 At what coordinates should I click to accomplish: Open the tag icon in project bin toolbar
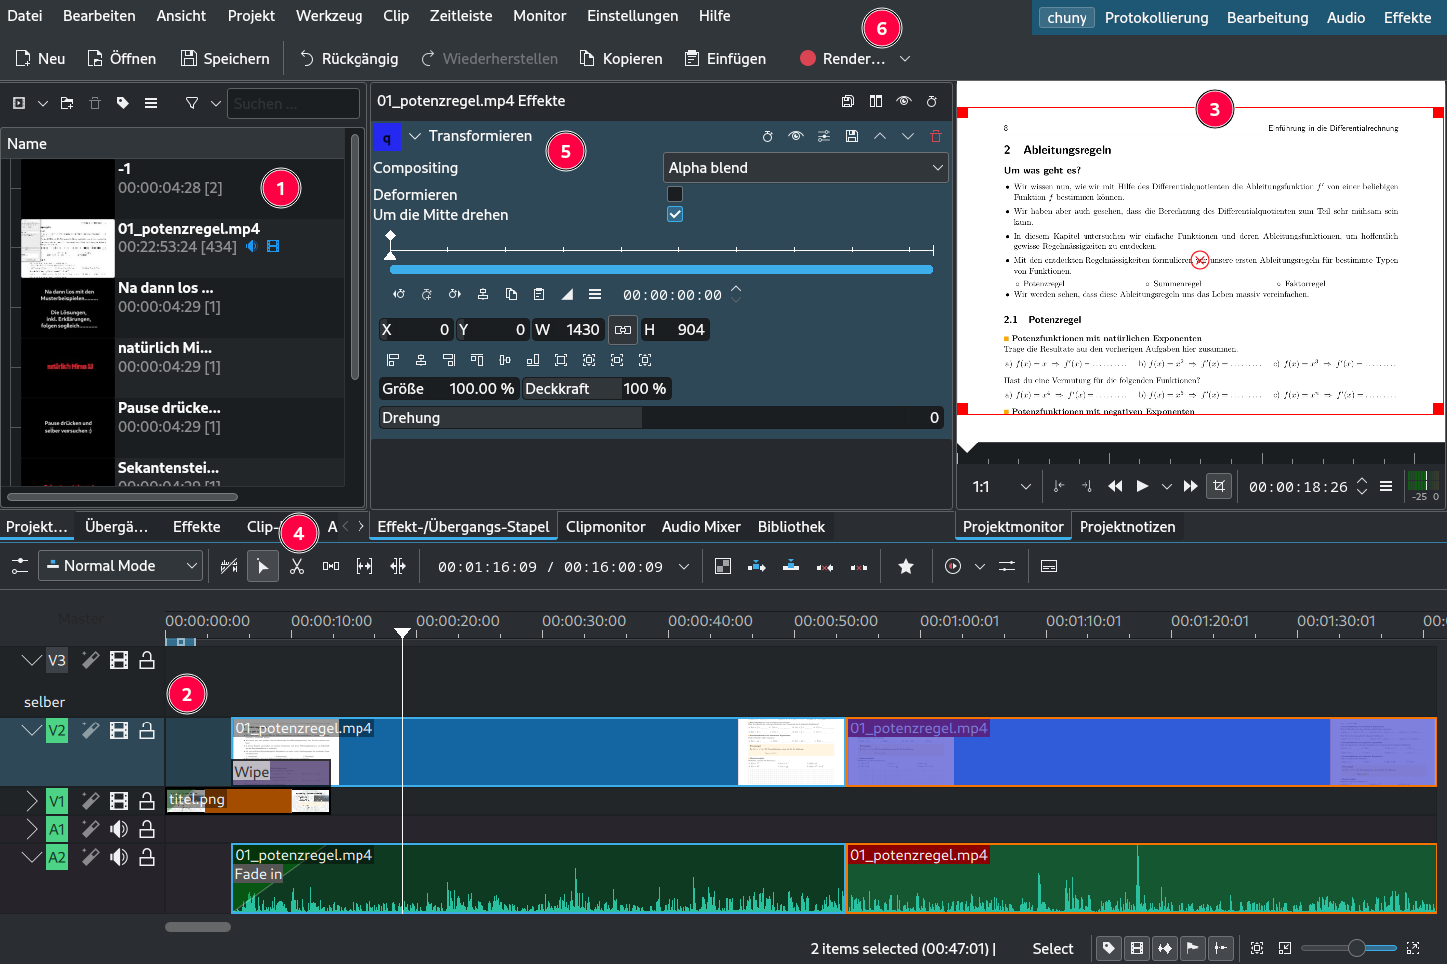(123, 103)
